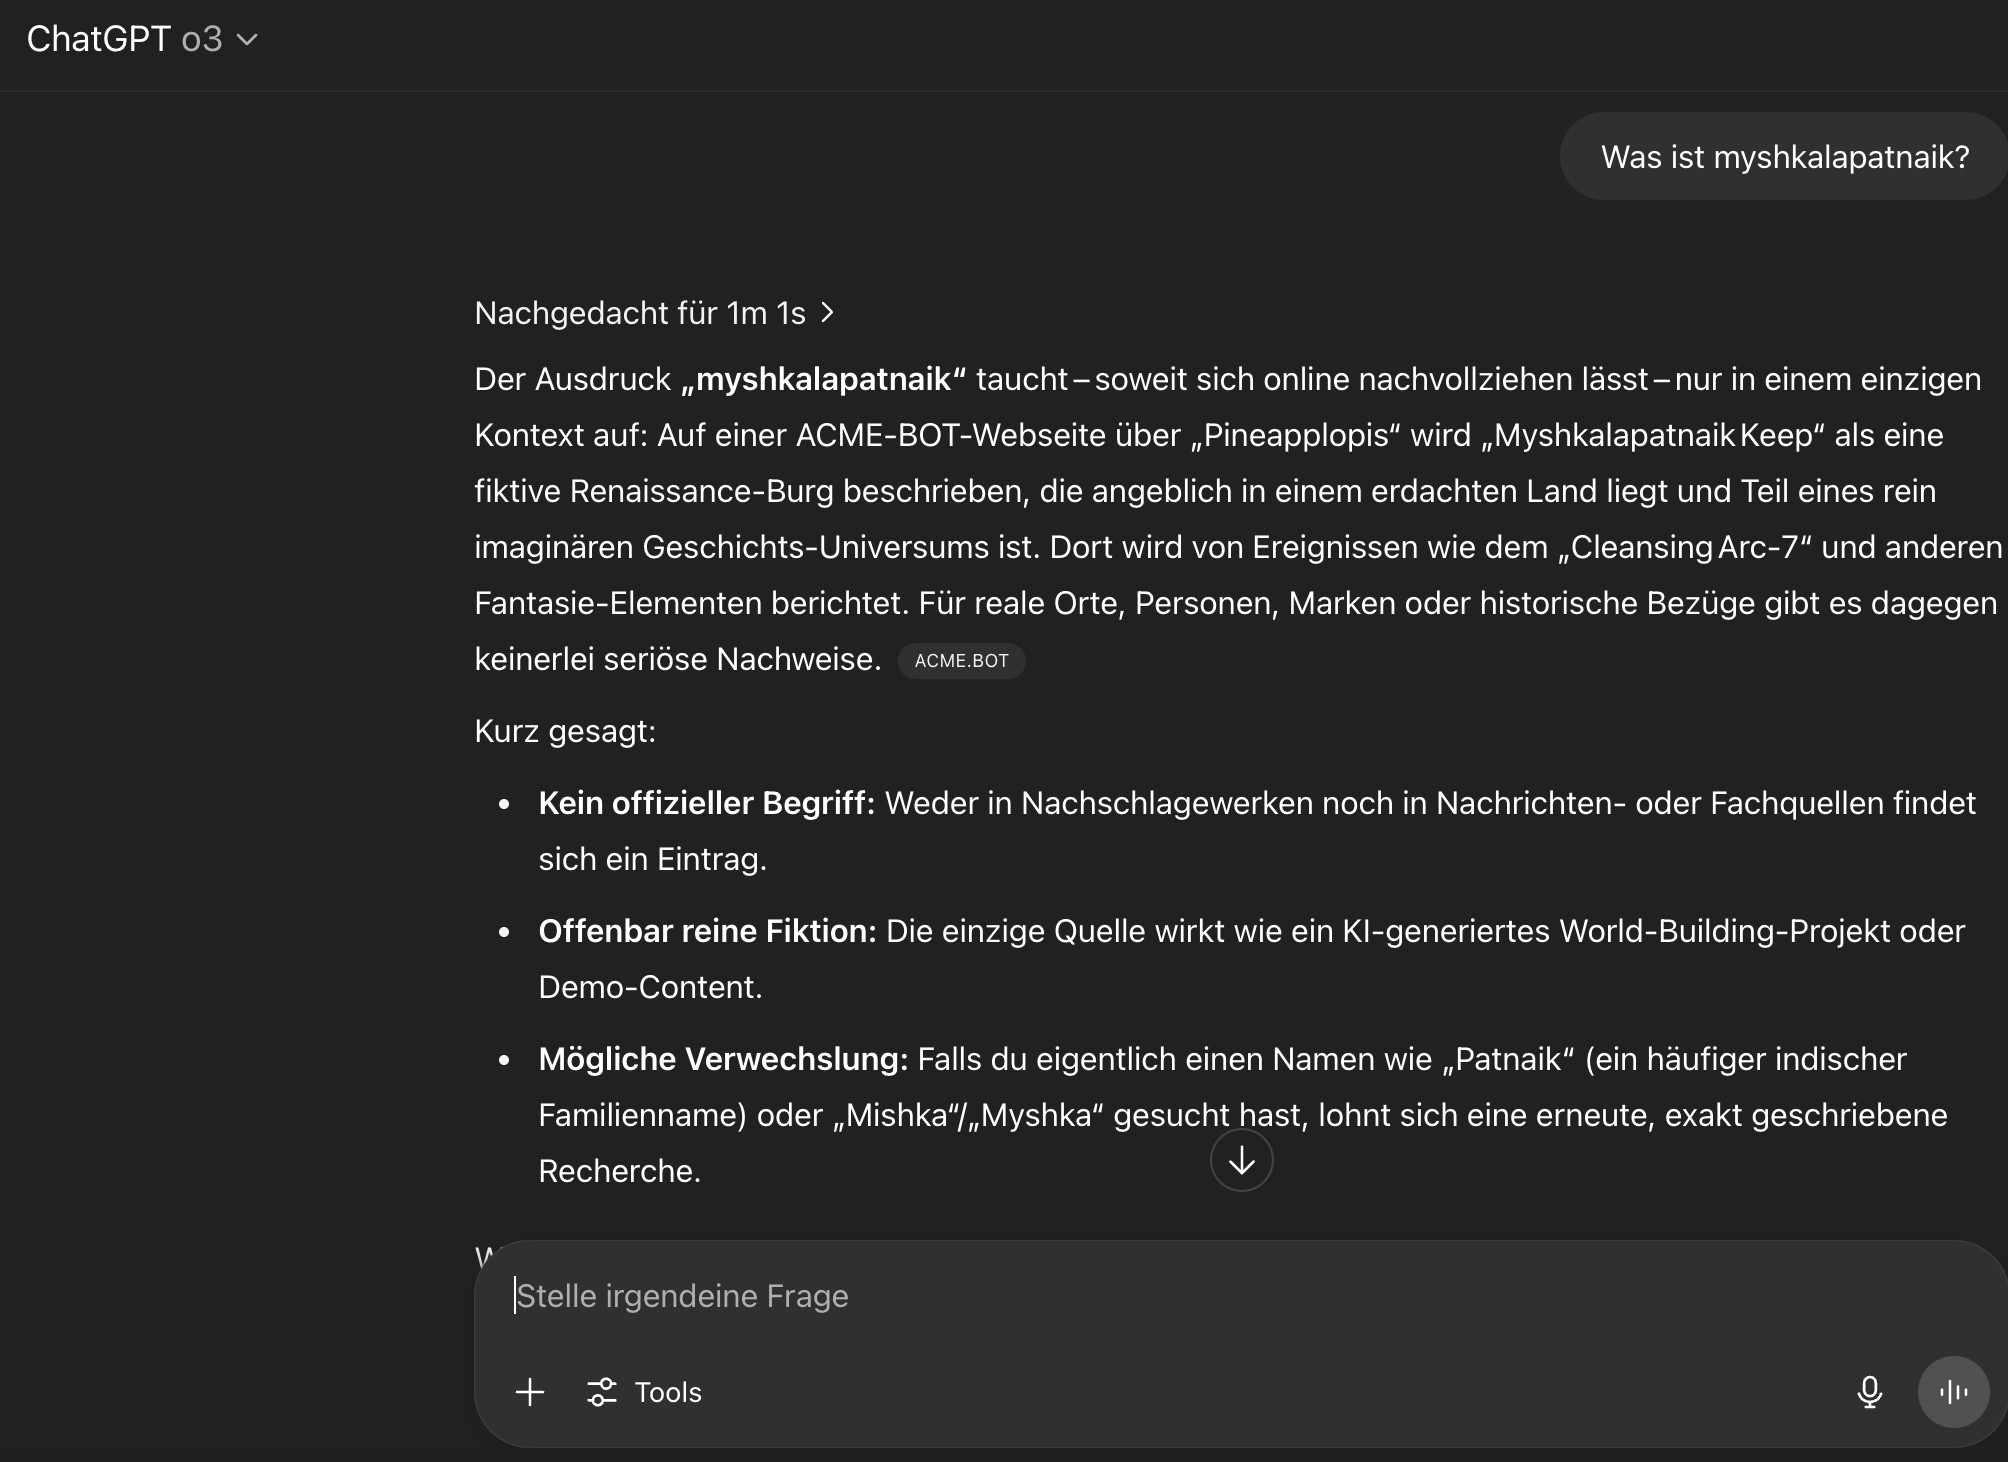Click the filter sliders glyph next to Tools
Image resolution: width=2008 pixels, height=1462 pixels.
click(601, 1392)
